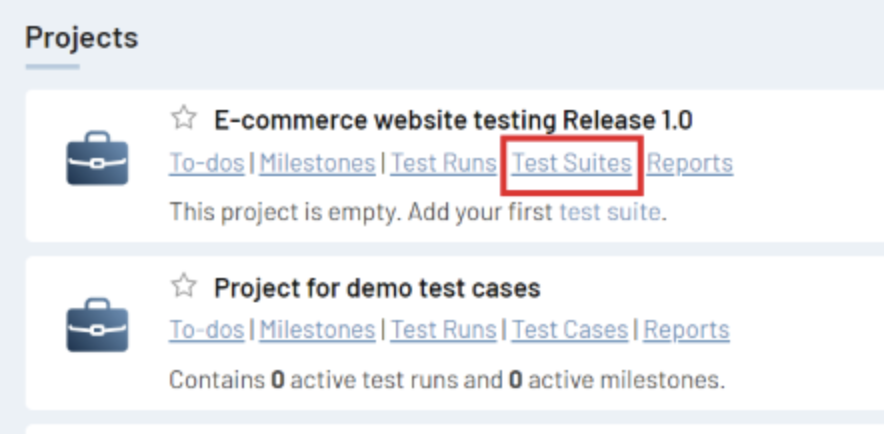Click the E-commerce project briefcase icon
Image resolution: width=884 pixels, height=434 pixels.
click(x=97, y=164)
